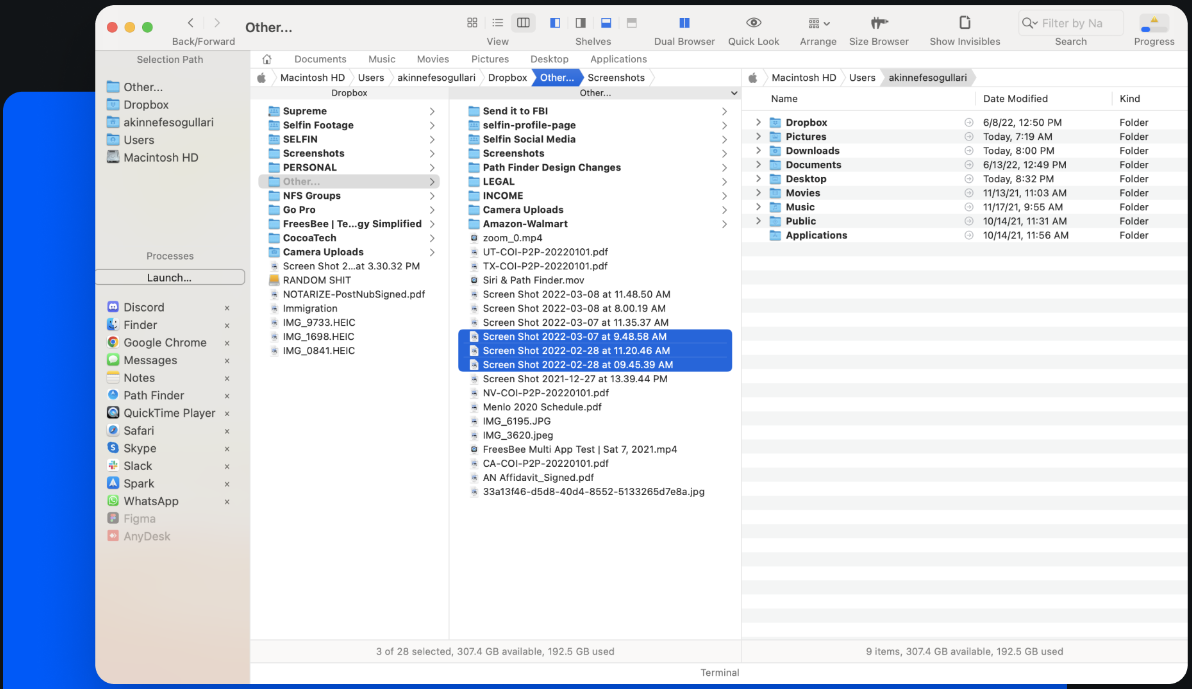Image resolution: width=1192 pixels, height=689 pixels.
Task: Select Macintosh HD in Selection Path
Action: point(153,157)
